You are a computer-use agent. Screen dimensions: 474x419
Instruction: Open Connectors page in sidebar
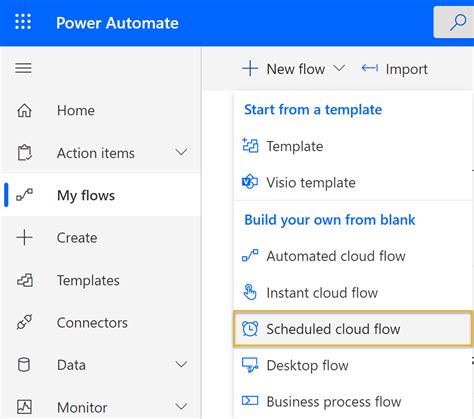coord(101,322)
